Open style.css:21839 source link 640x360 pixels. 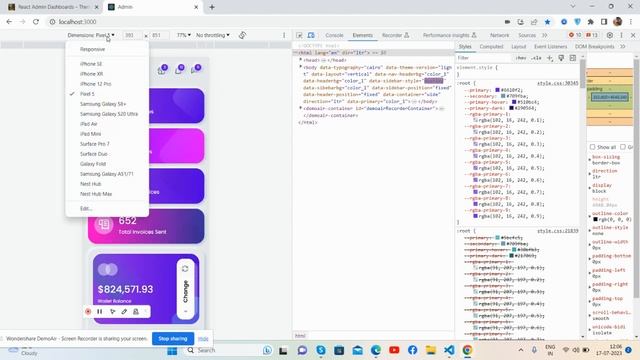[x=558, y=231]
